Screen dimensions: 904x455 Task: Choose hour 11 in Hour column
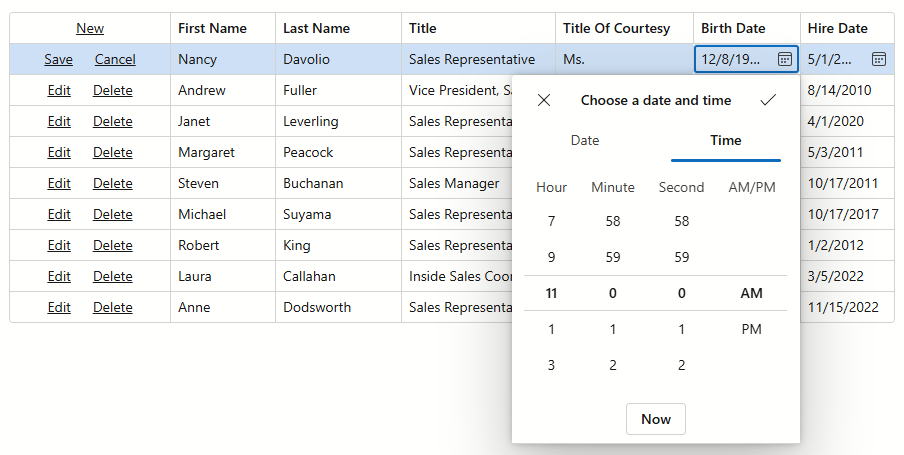point(551,294)
